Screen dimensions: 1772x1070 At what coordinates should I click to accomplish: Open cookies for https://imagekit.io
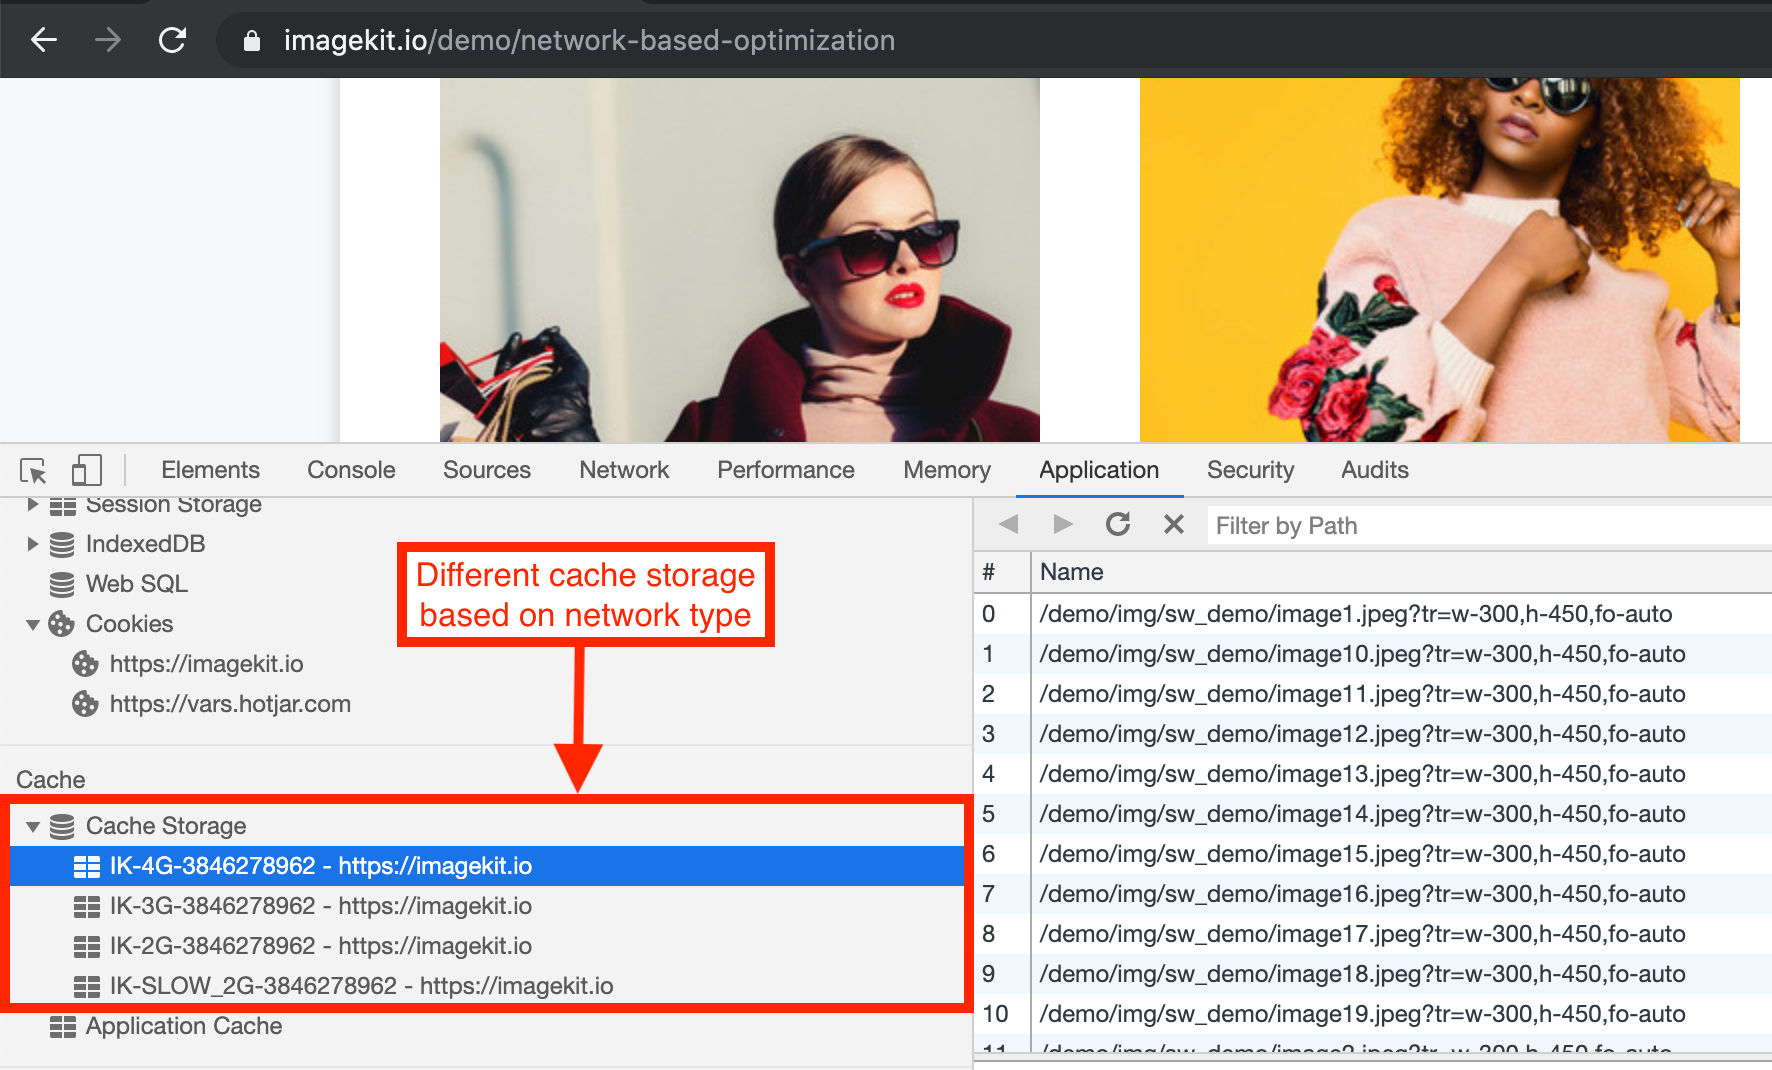pyautogui.click(x=206, y=664)
